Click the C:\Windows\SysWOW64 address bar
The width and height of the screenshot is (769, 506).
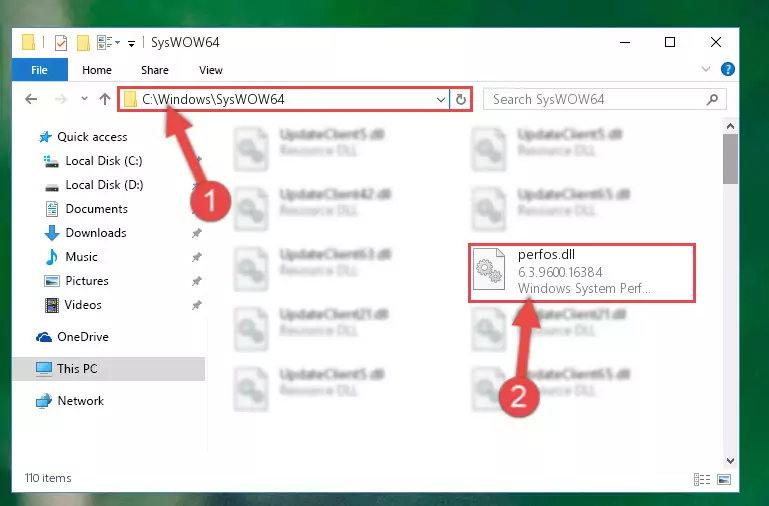coord(284,100)
